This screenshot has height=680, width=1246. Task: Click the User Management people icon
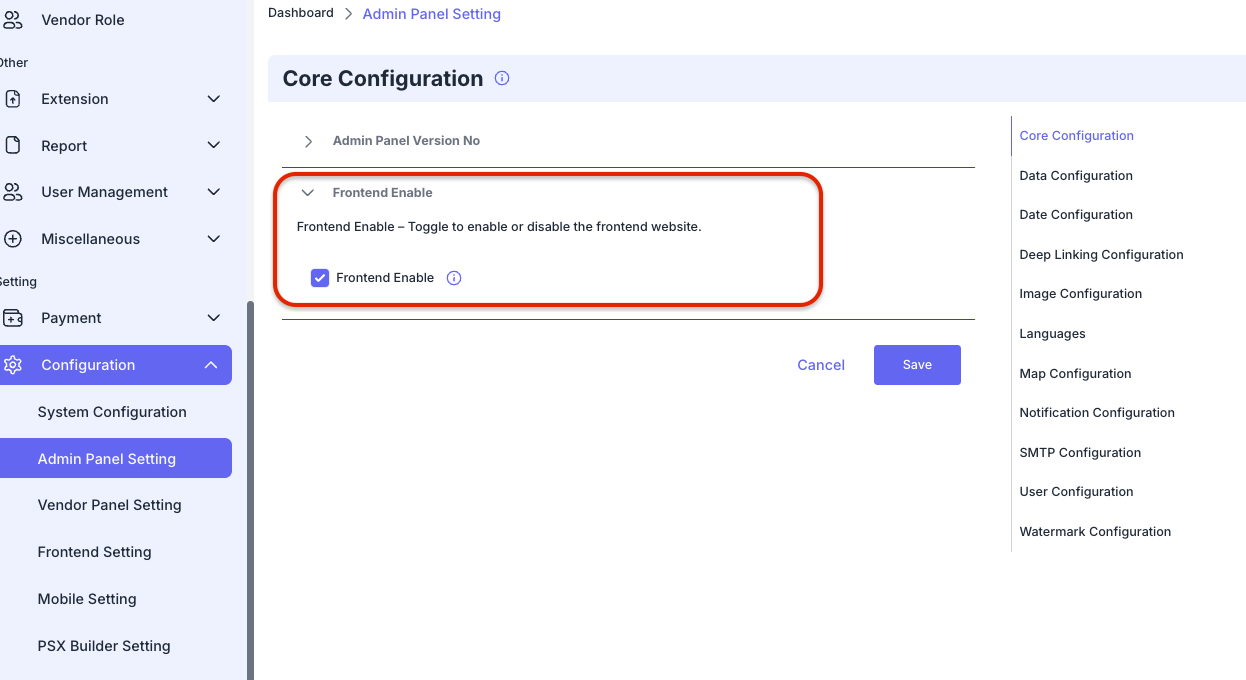tap(13, 192)
